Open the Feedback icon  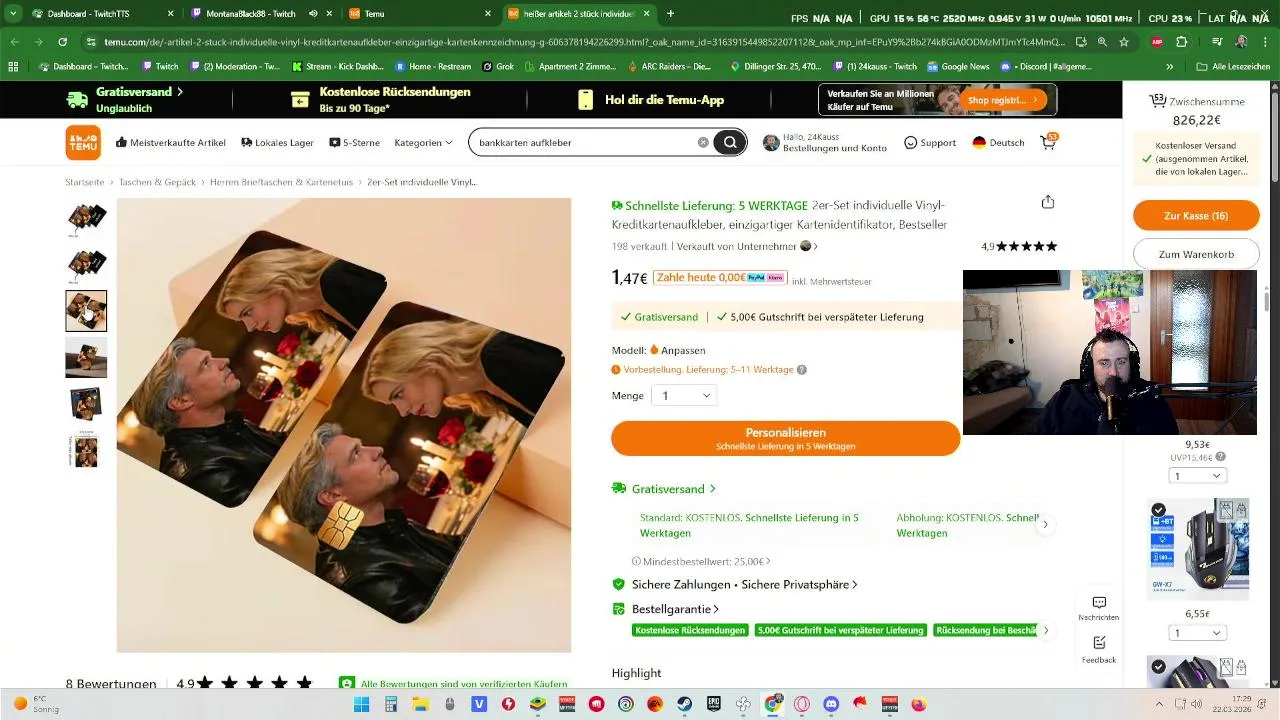coord(1099,648)
